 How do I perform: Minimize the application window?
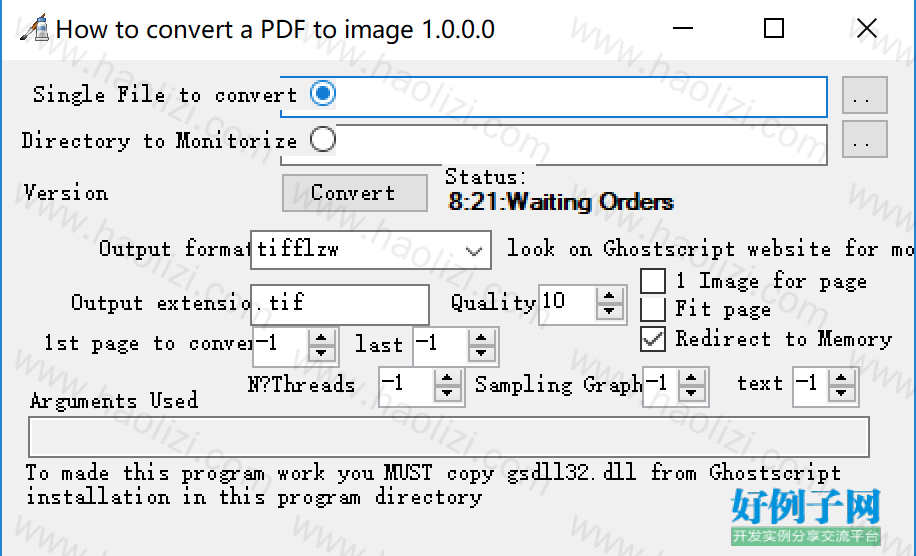tap(682, 28)
